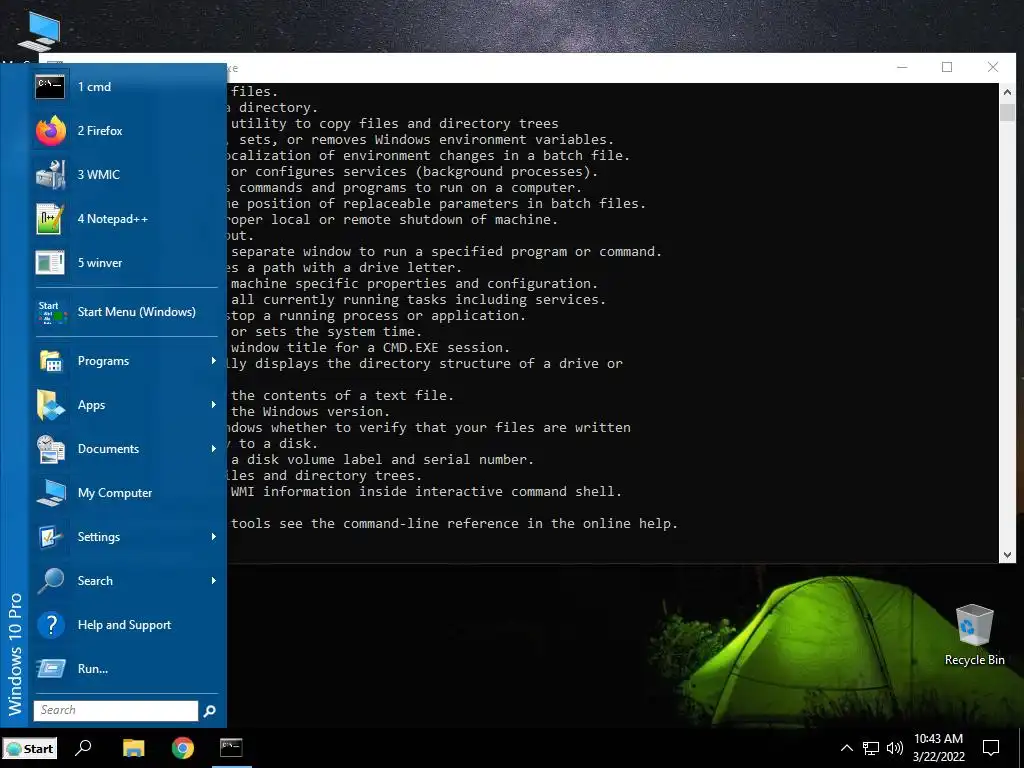Image resolution: width=1024 pixels, height=768 pixels.
Task: Click the Search magnifier icon in the start menu list
Action: (50, 581)
